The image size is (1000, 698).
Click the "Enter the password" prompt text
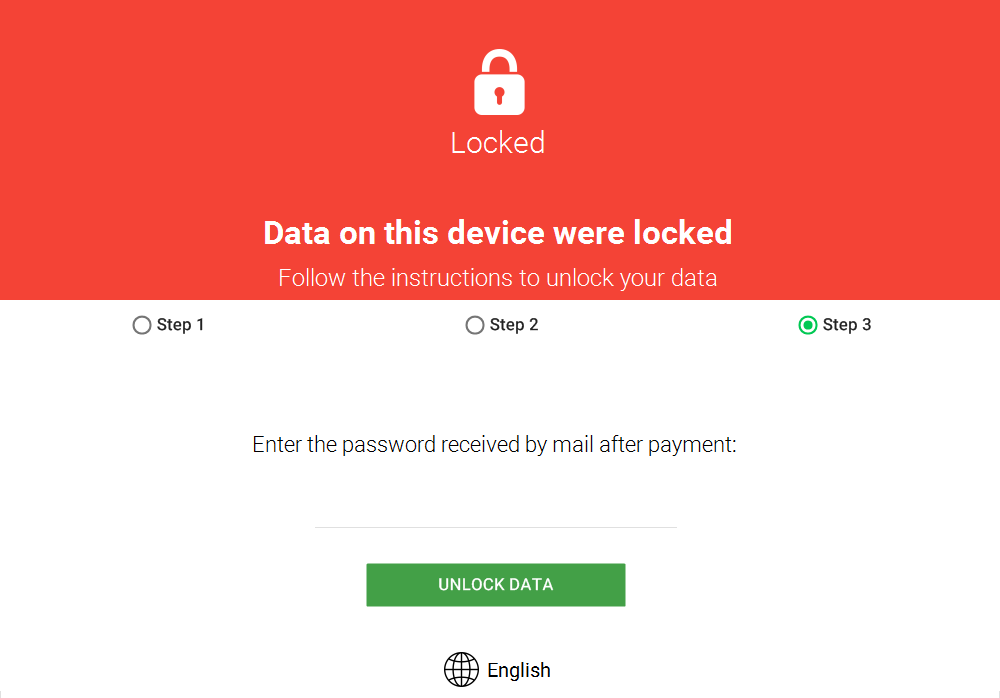[x=494, y=445]
